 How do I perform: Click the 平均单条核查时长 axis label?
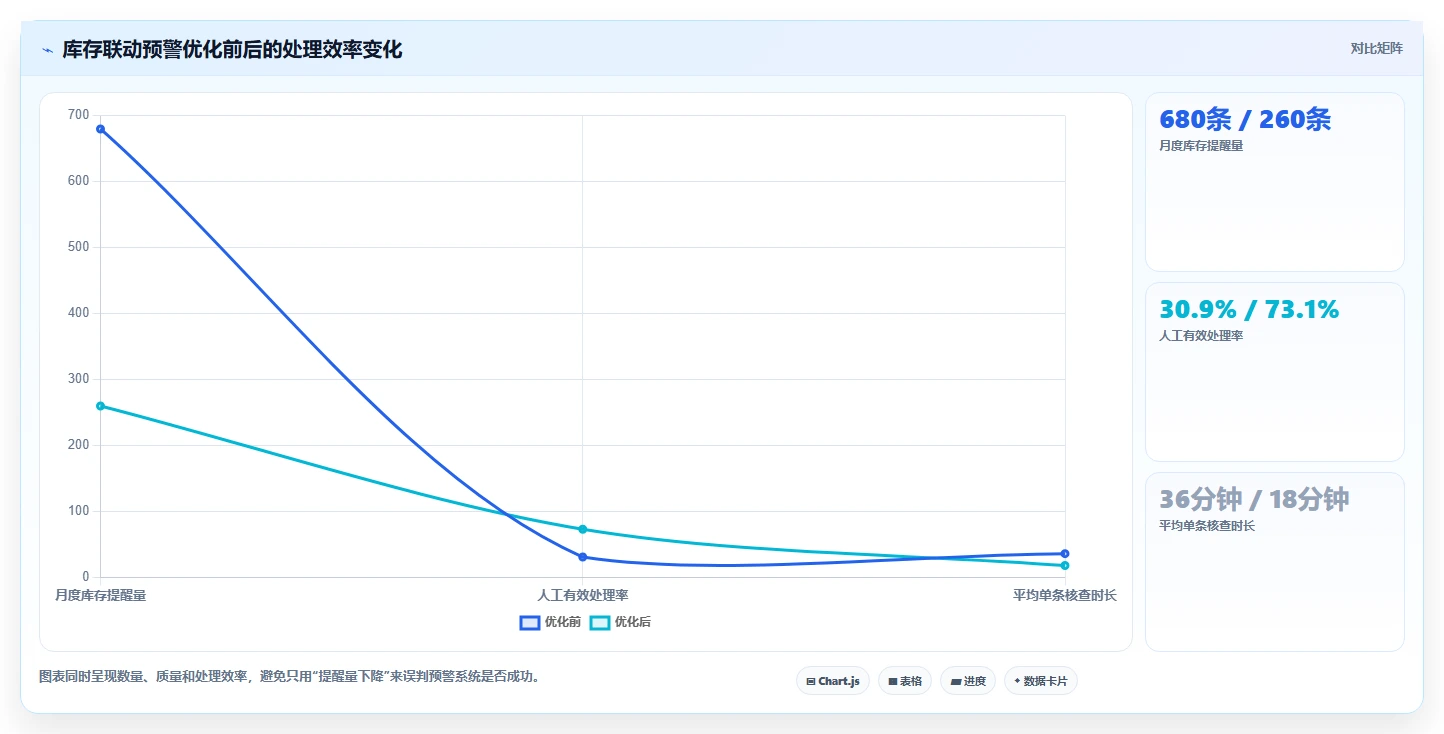point(1065,595)
